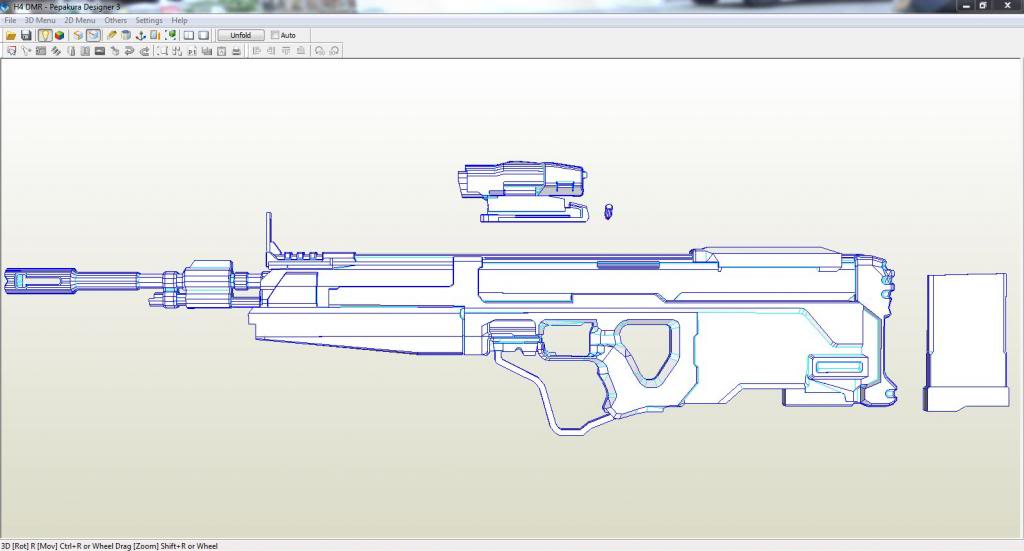Toggle the highlighted blue-and-red shape view icon
Screen dimensions: 1024x551
(x=93, y=35)
